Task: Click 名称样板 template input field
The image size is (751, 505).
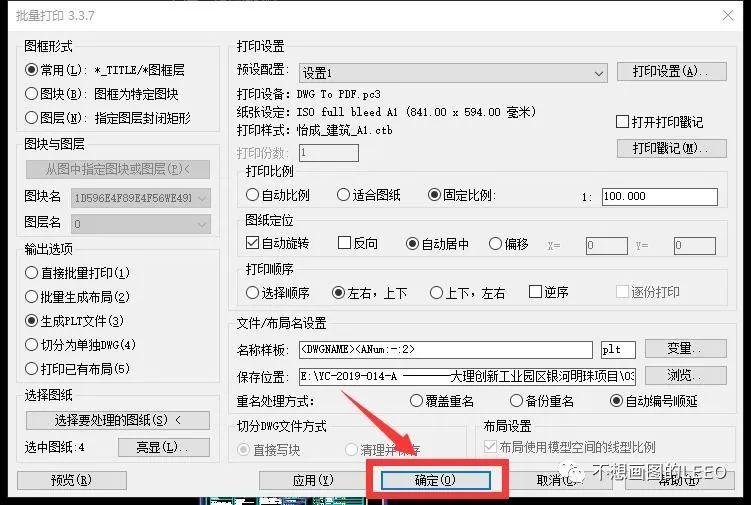Action: [x=445, y=350]
